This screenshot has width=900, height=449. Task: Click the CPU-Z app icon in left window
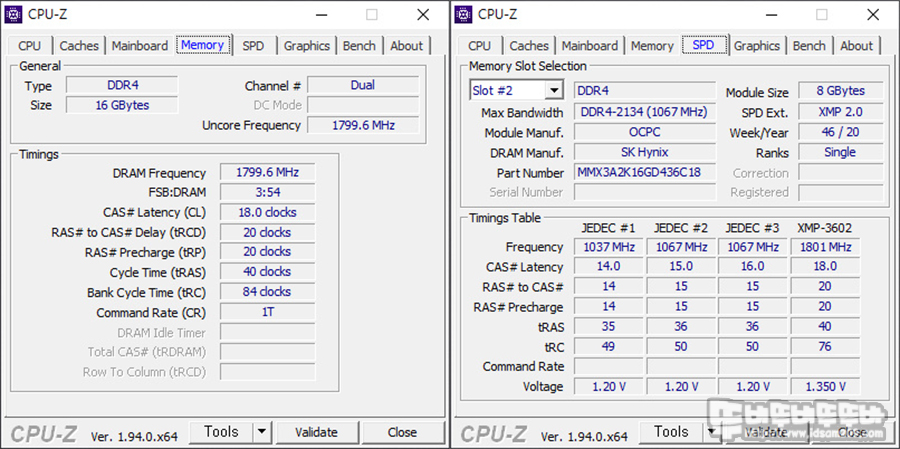pos(14,14)
